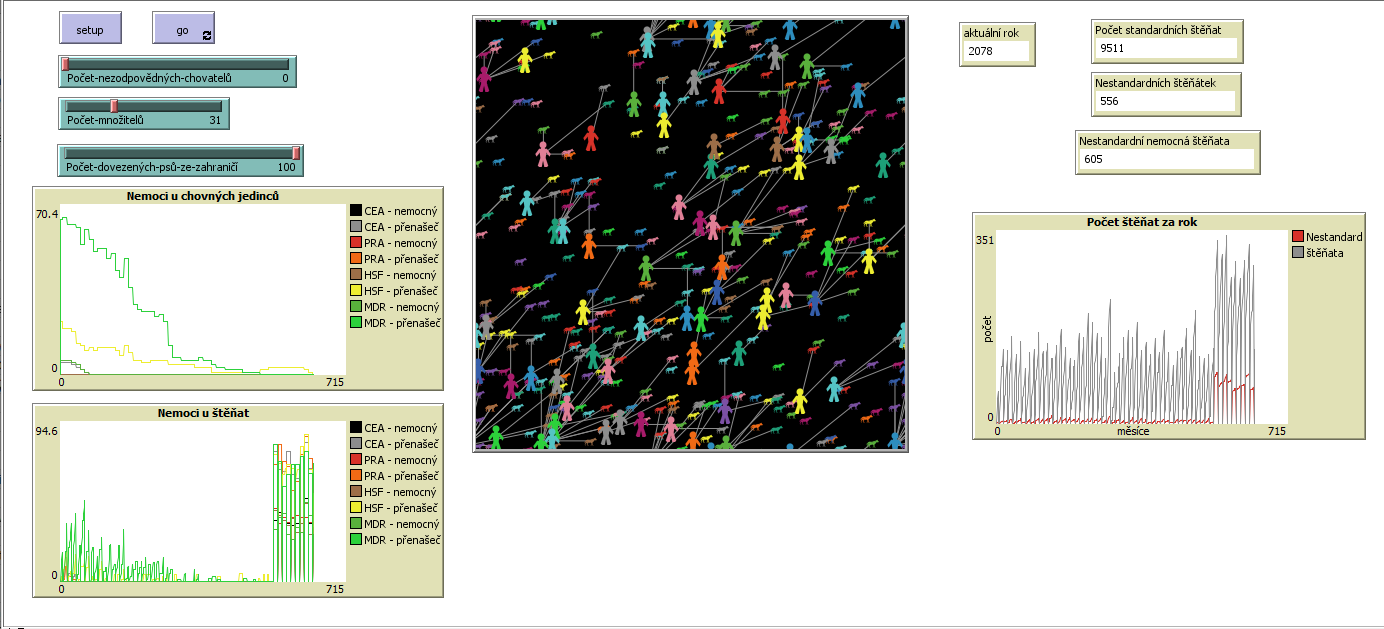
Task: Click brown HSF - nemocný swatch in štěňat plot
Action: 356,492
